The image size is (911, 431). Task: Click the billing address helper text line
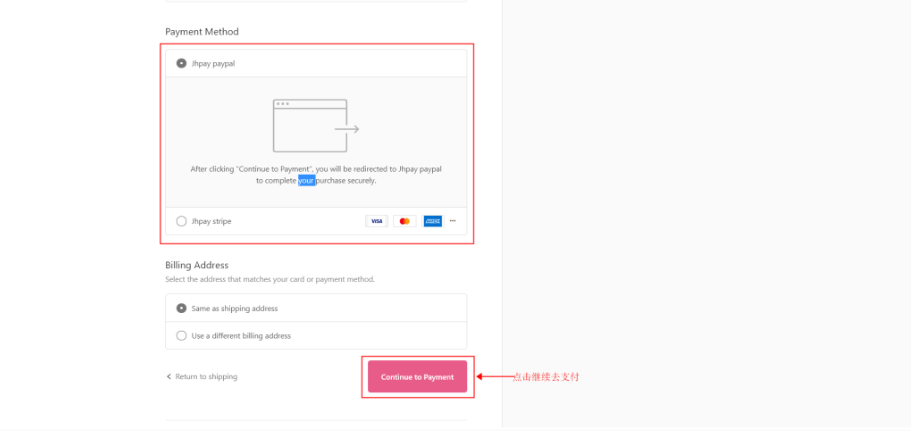pyautogui.click(x=270, y=279)
